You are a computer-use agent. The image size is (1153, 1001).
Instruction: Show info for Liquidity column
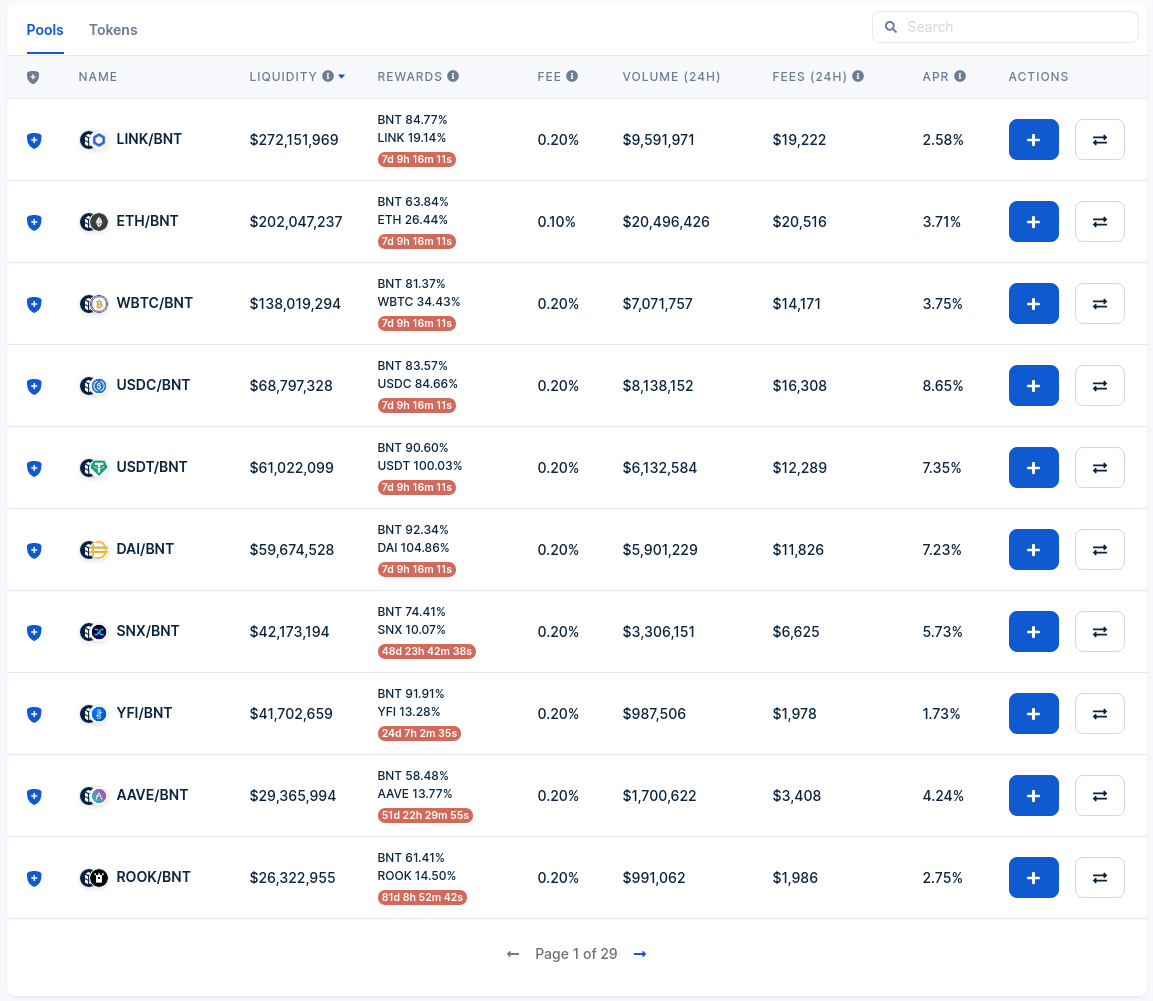pos(328,76)
